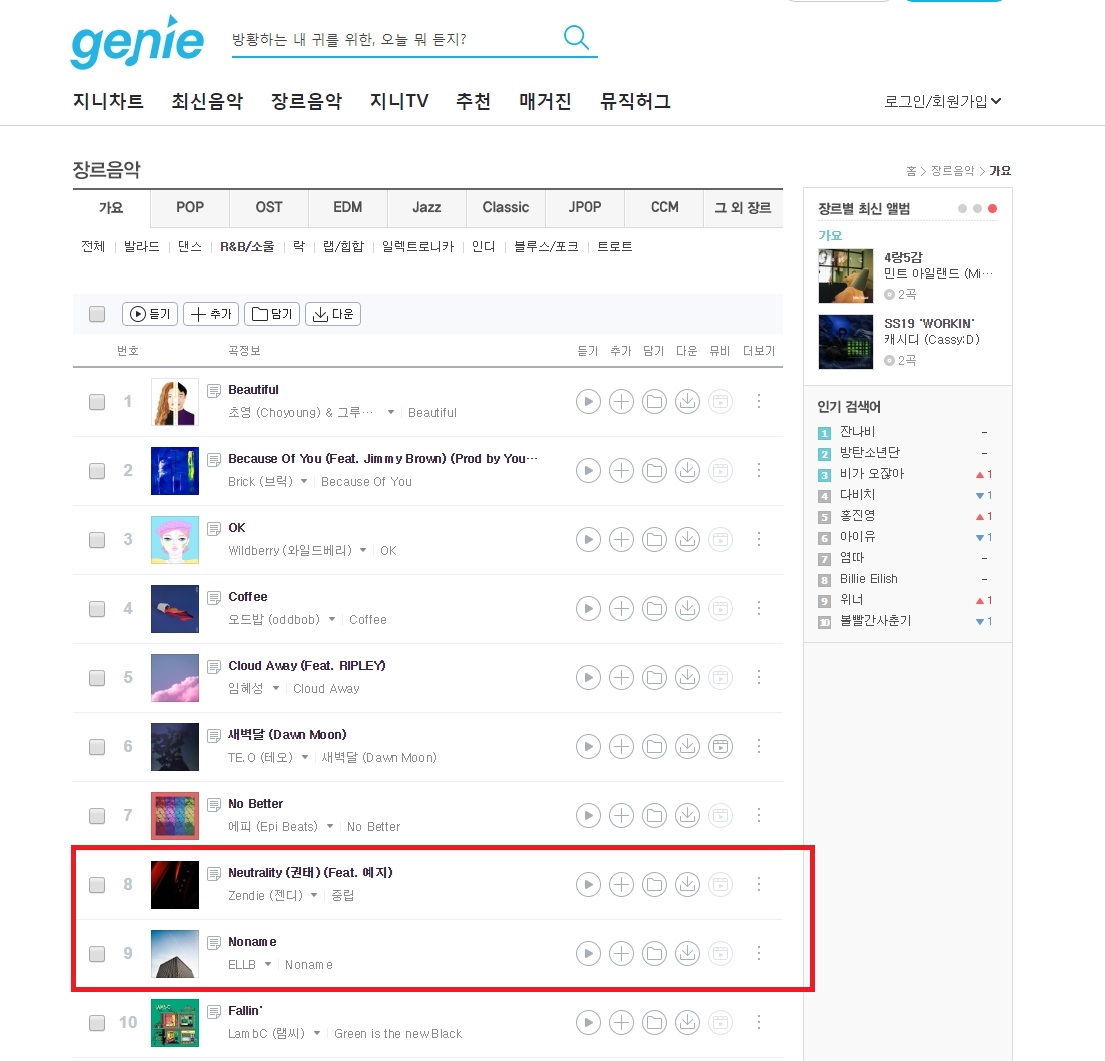
Task: Save OK to a folder
Action: 655,540
